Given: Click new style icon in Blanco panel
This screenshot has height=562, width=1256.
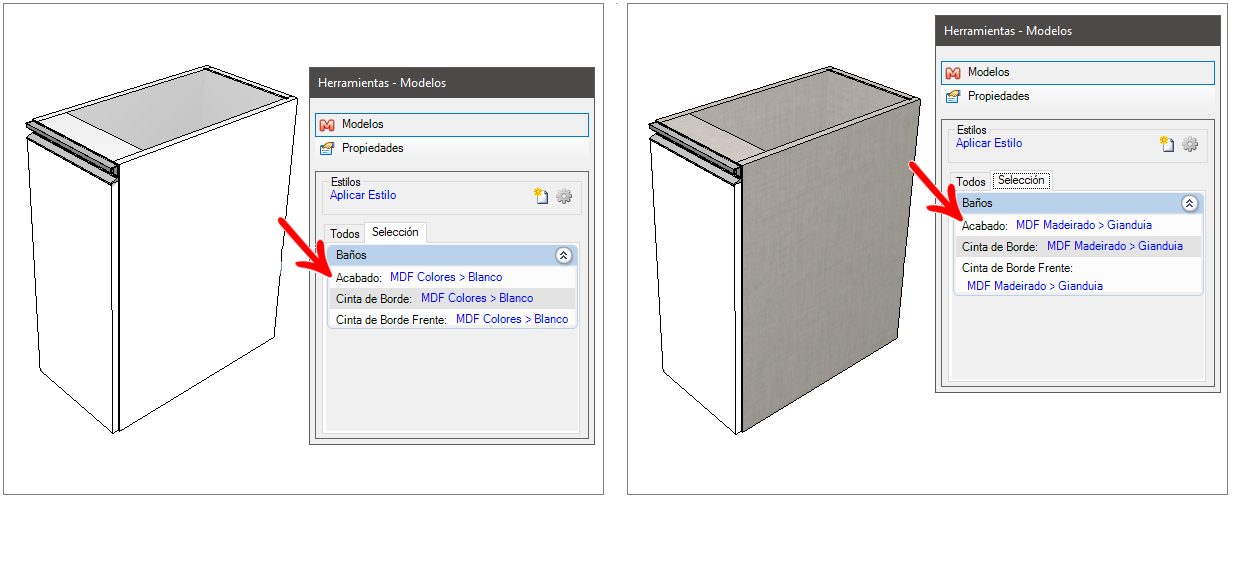Looking at the screenshot, I should [541, 196].
